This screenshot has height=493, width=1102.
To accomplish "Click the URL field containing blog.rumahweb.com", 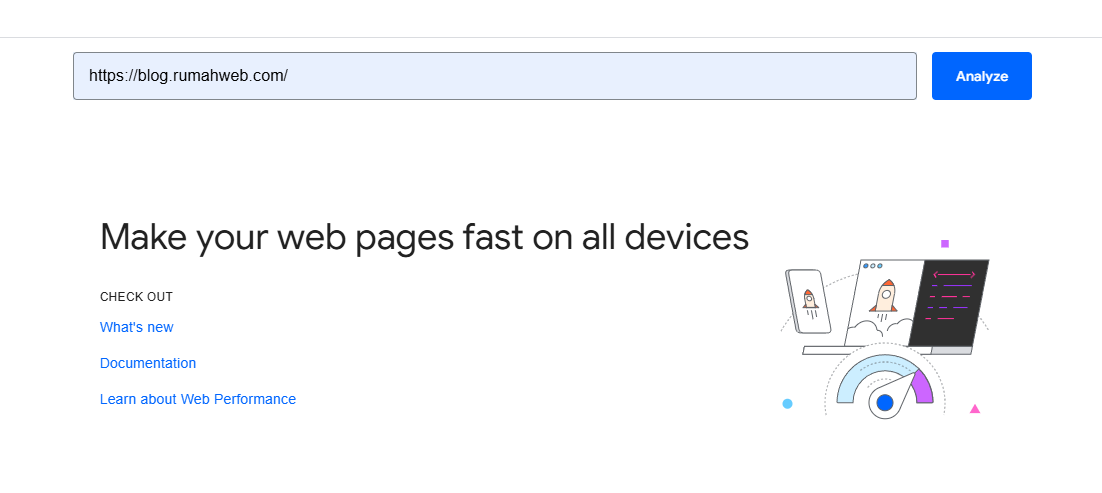I will 495,76.
